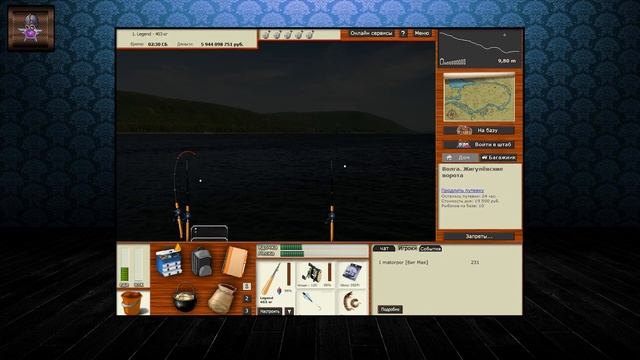Select the reel slot

click(315, 274)
